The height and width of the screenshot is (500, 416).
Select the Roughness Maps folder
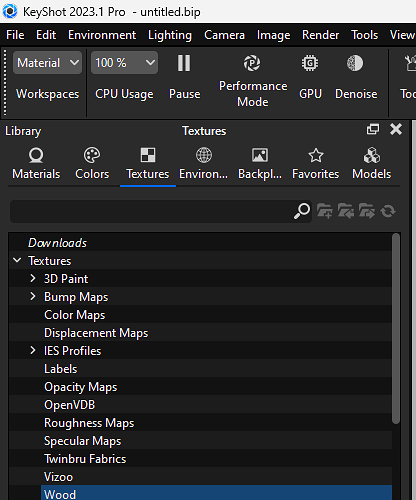click(x=89, y=423)
